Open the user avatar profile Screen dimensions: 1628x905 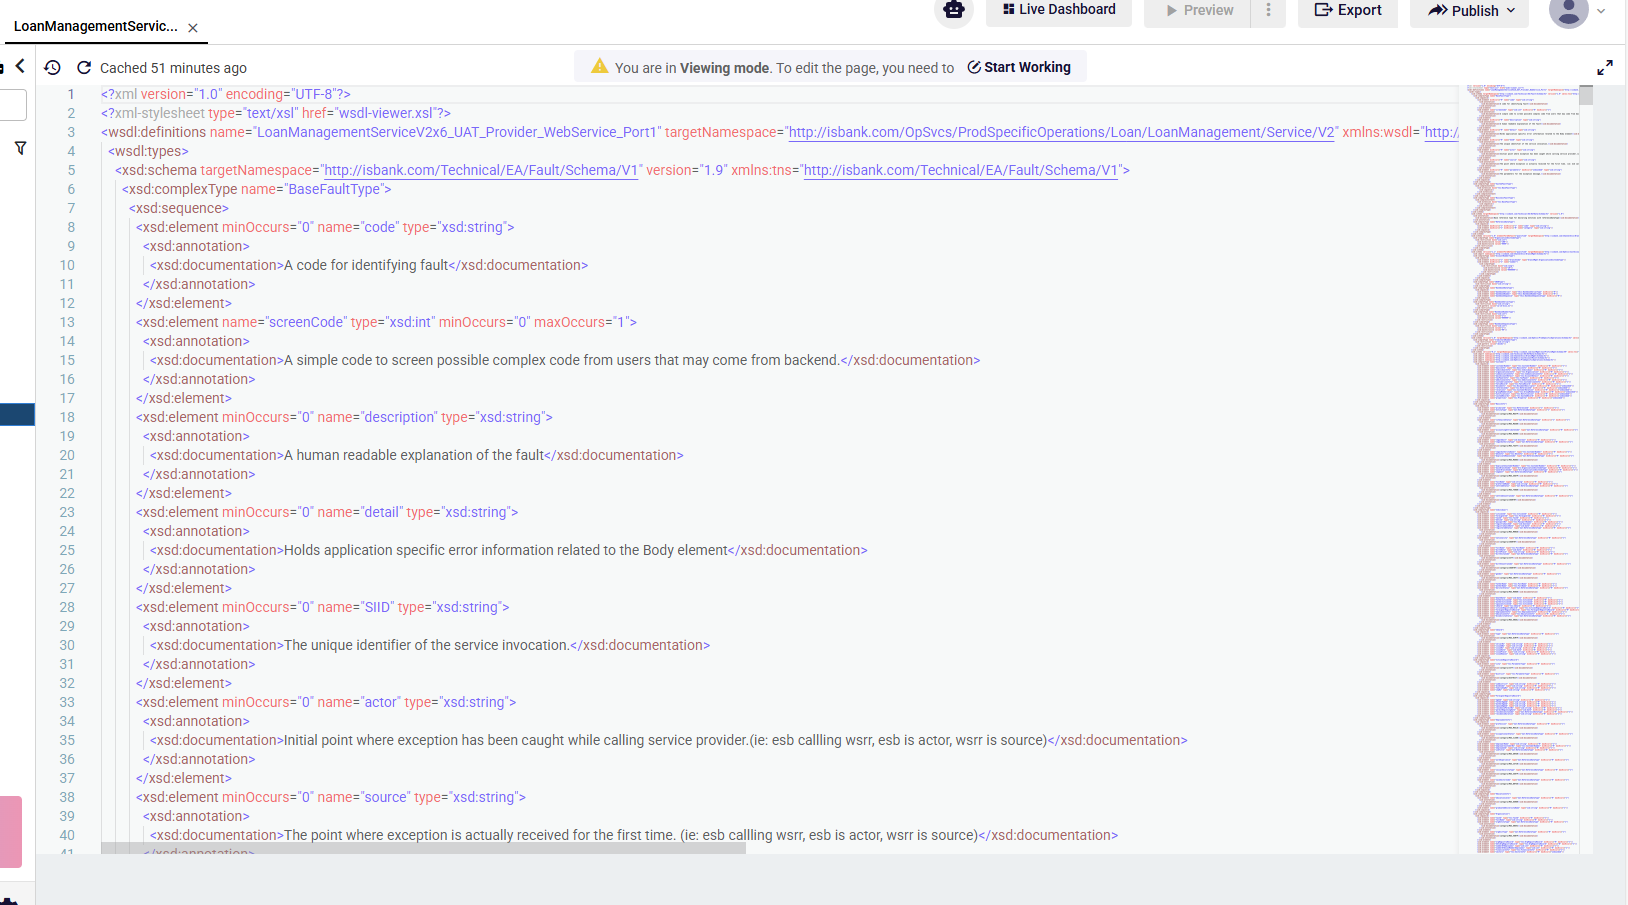click(x=1568, y=11)
